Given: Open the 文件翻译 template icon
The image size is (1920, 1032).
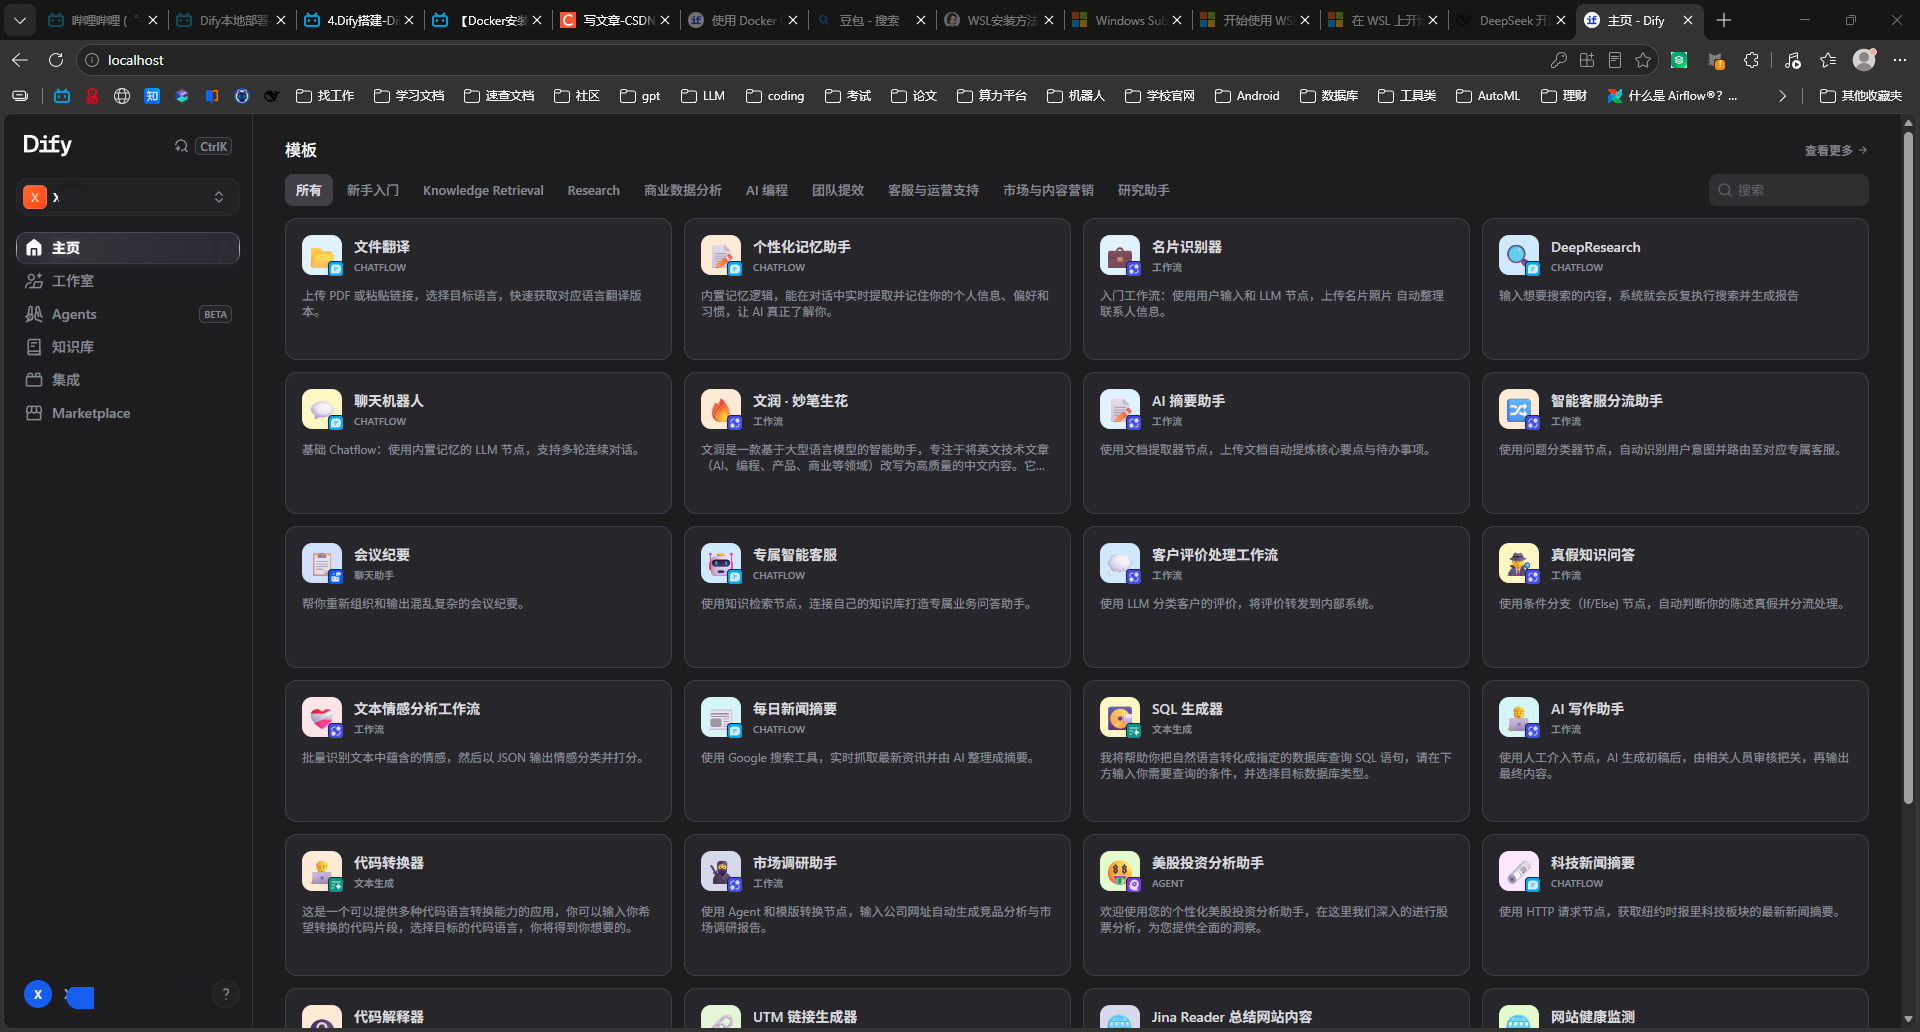Looking at the screenshot, I should pyautogui.click(x=322, y=256).
